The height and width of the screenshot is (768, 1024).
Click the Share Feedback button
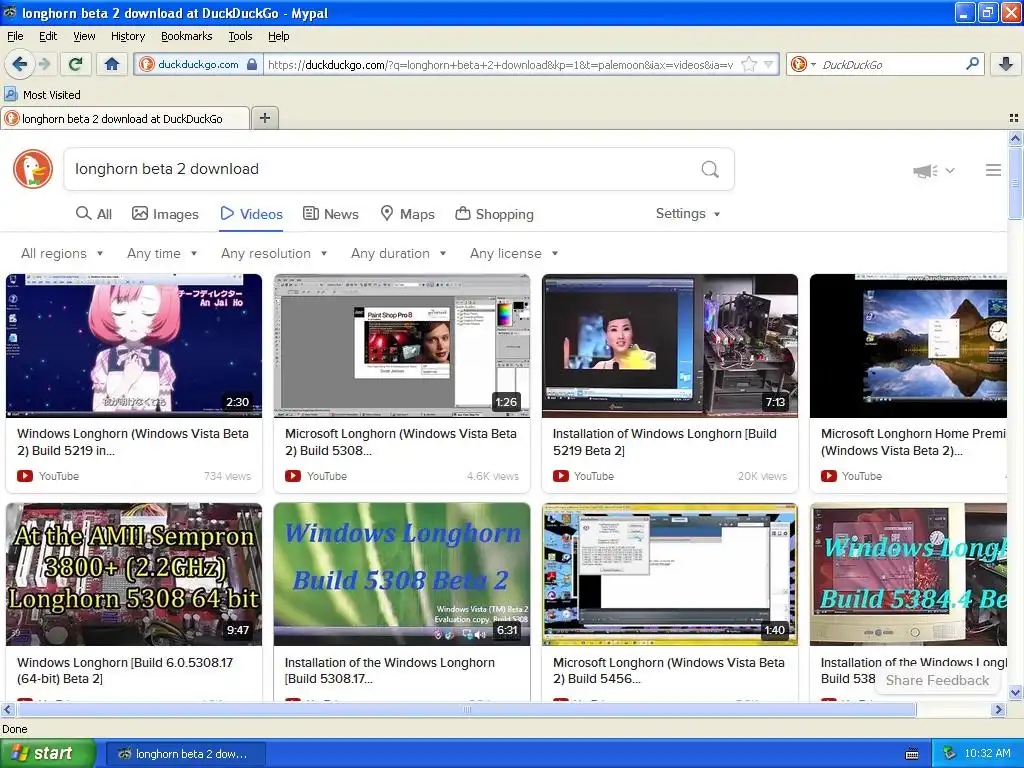[937, 680]
